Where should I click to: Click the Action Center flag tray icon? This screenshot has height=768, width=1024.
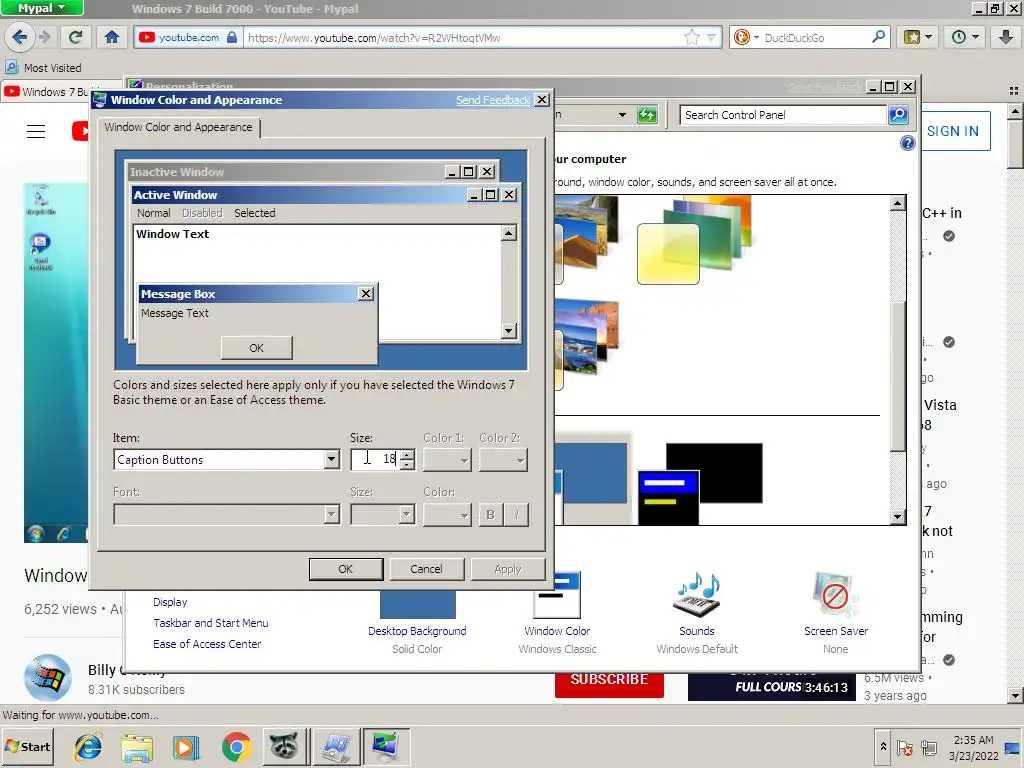pyautogui.click(x=904, y=748)
